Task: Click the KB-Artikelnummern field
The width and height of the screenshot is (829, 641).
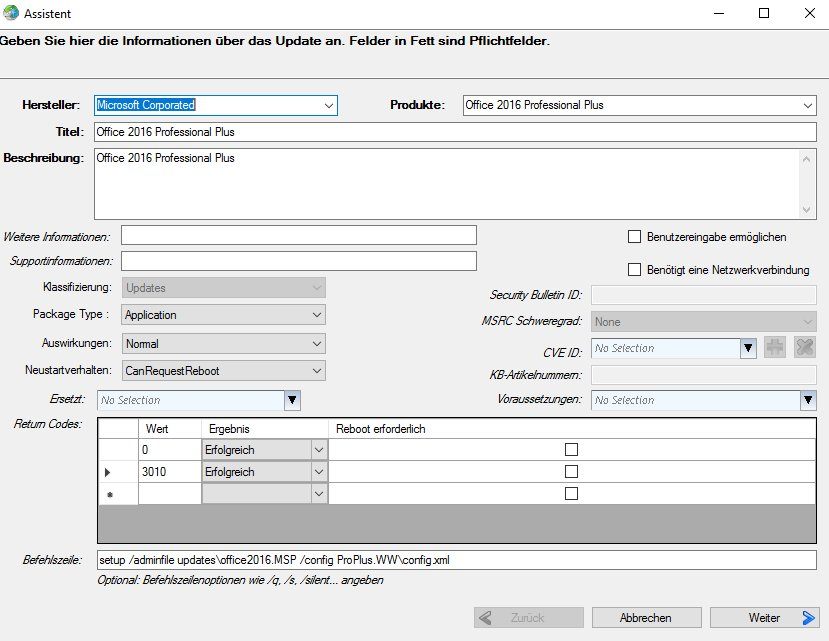Action: tap(704, 375)
